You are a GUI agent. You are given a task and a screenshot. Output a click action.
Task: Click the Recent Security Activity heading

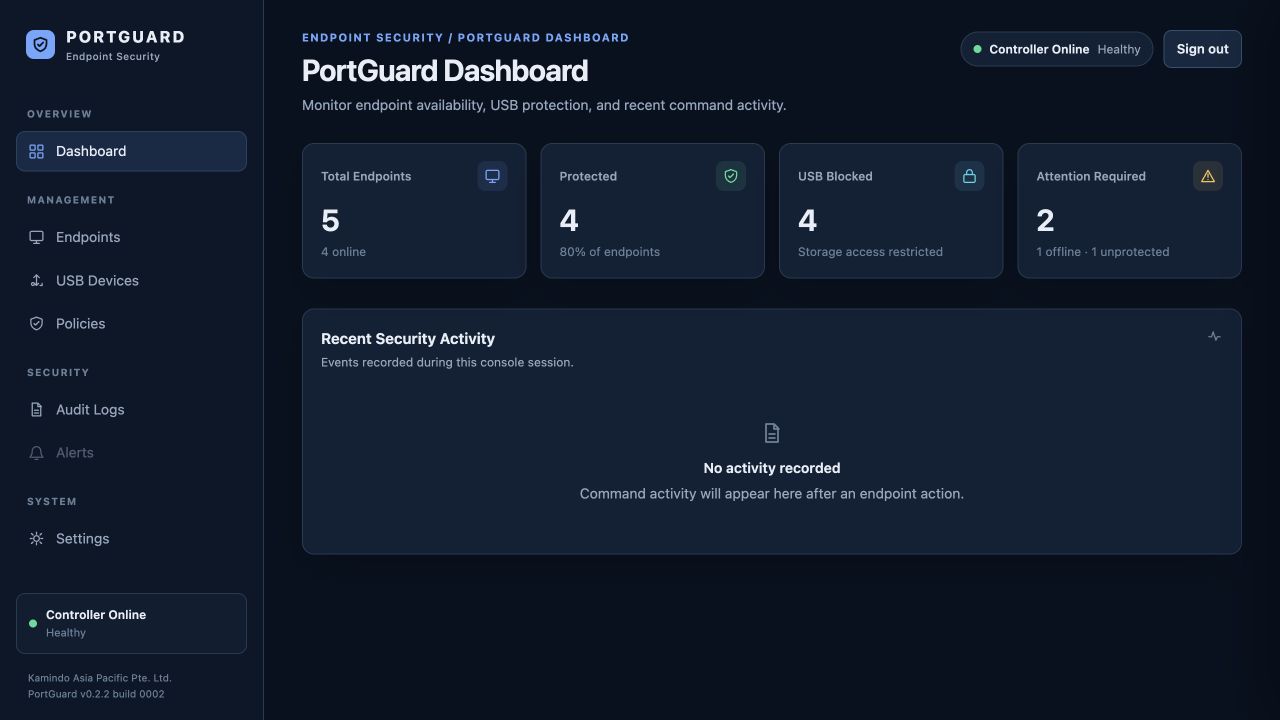click(408, 339)
